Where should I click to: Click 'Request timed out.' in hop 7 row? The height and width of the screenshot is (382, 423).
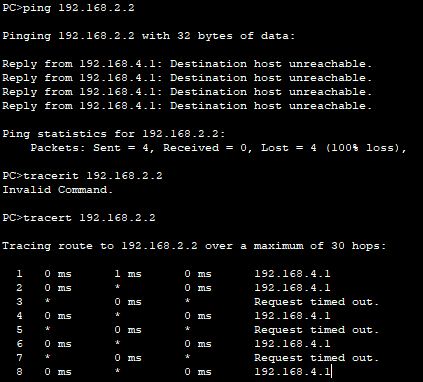(x=317, y=358)
